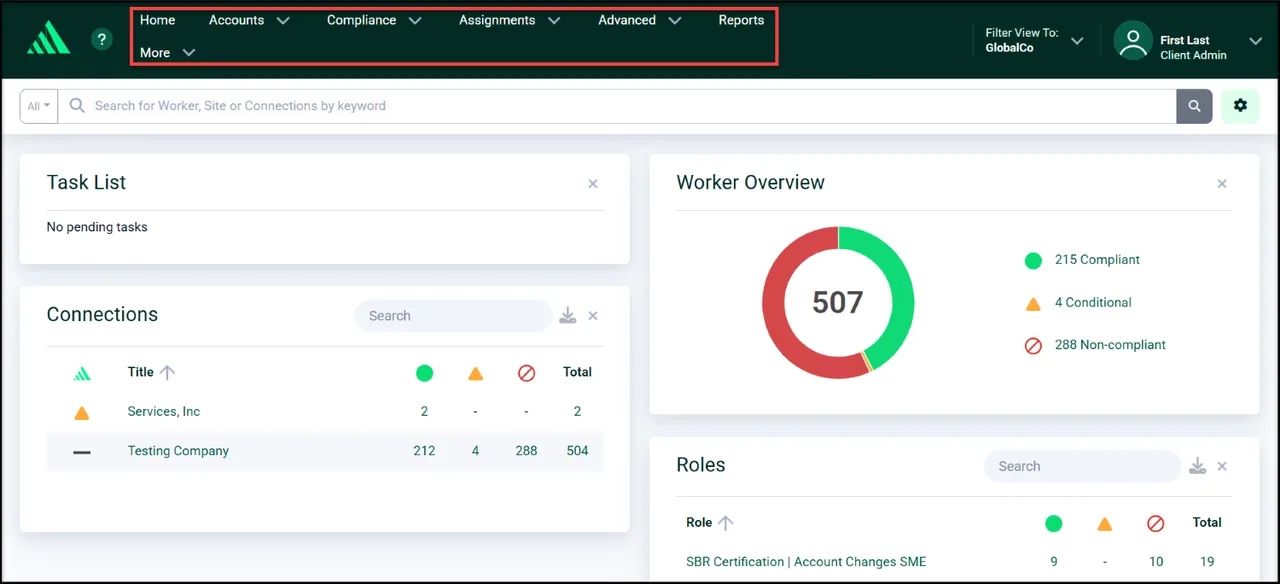Click the 288 Non-compliant legend link
This screenshot has height=584, width=1280.
click(1110, 345)
